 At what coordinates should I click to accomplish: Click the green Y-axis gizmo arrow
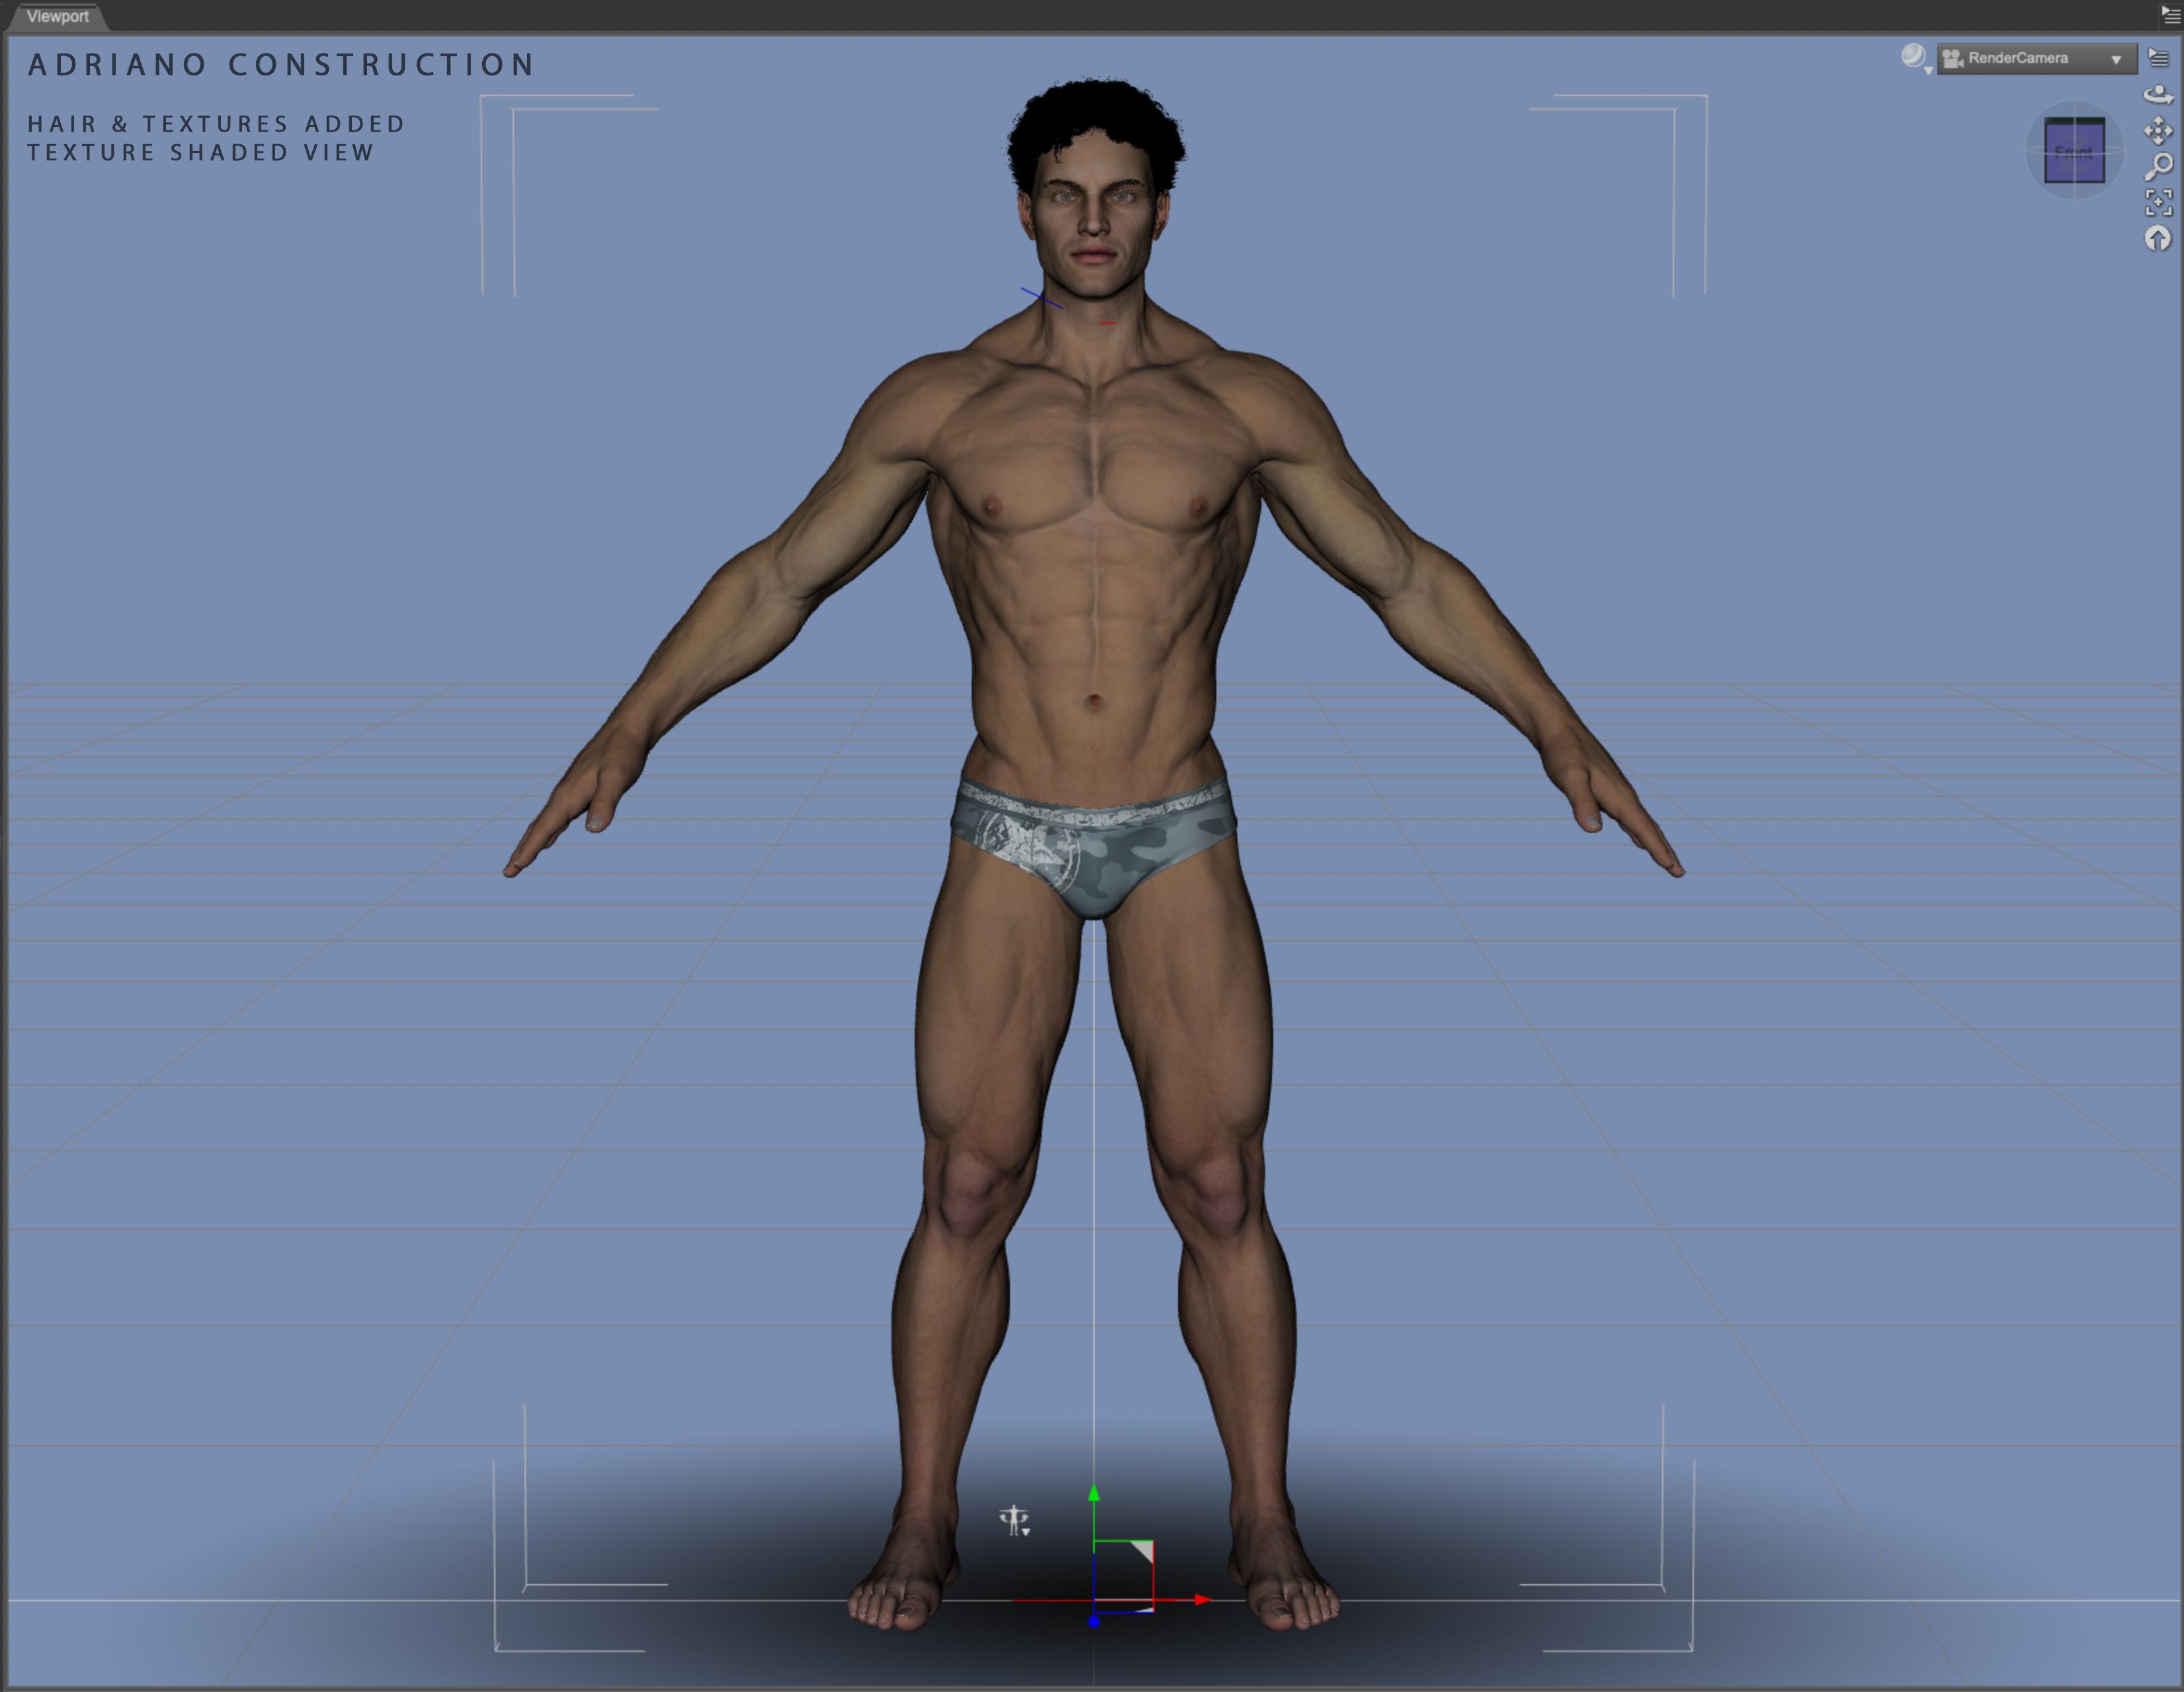pos(1094,1493)
